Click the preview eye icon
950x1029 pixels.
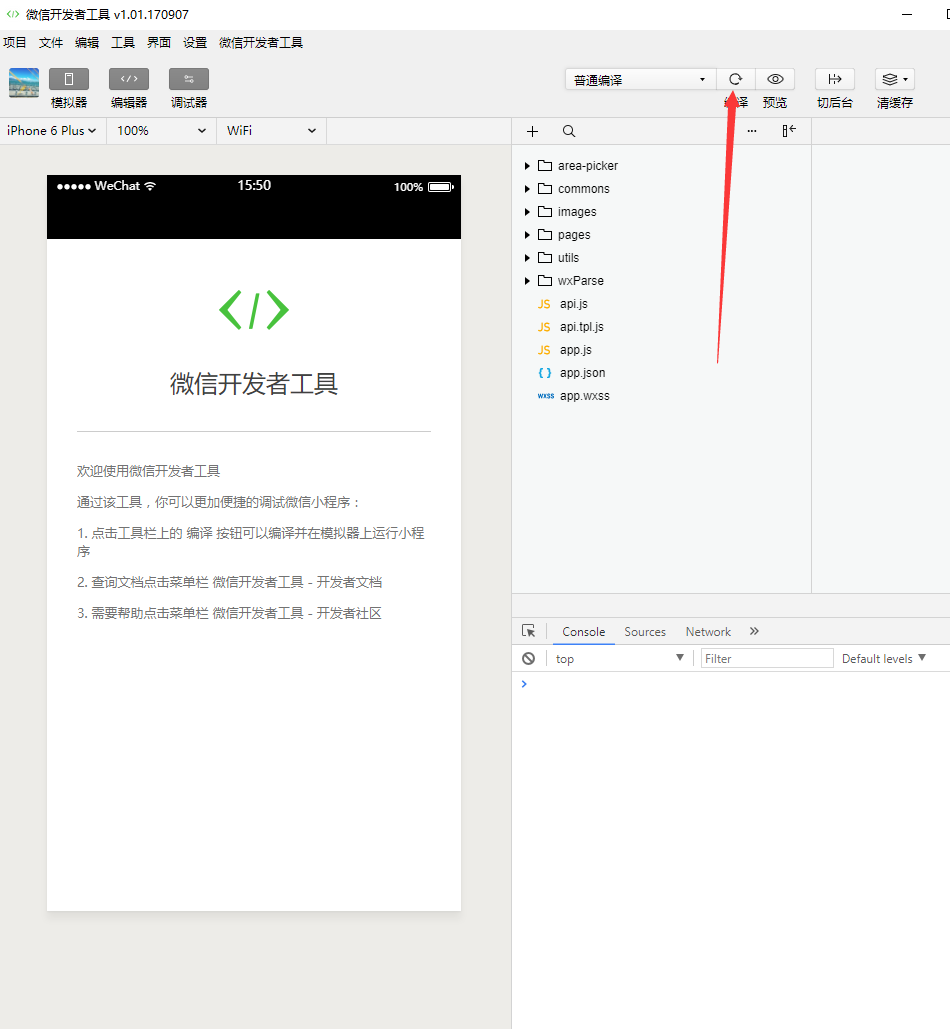click(x=775, y=79)
